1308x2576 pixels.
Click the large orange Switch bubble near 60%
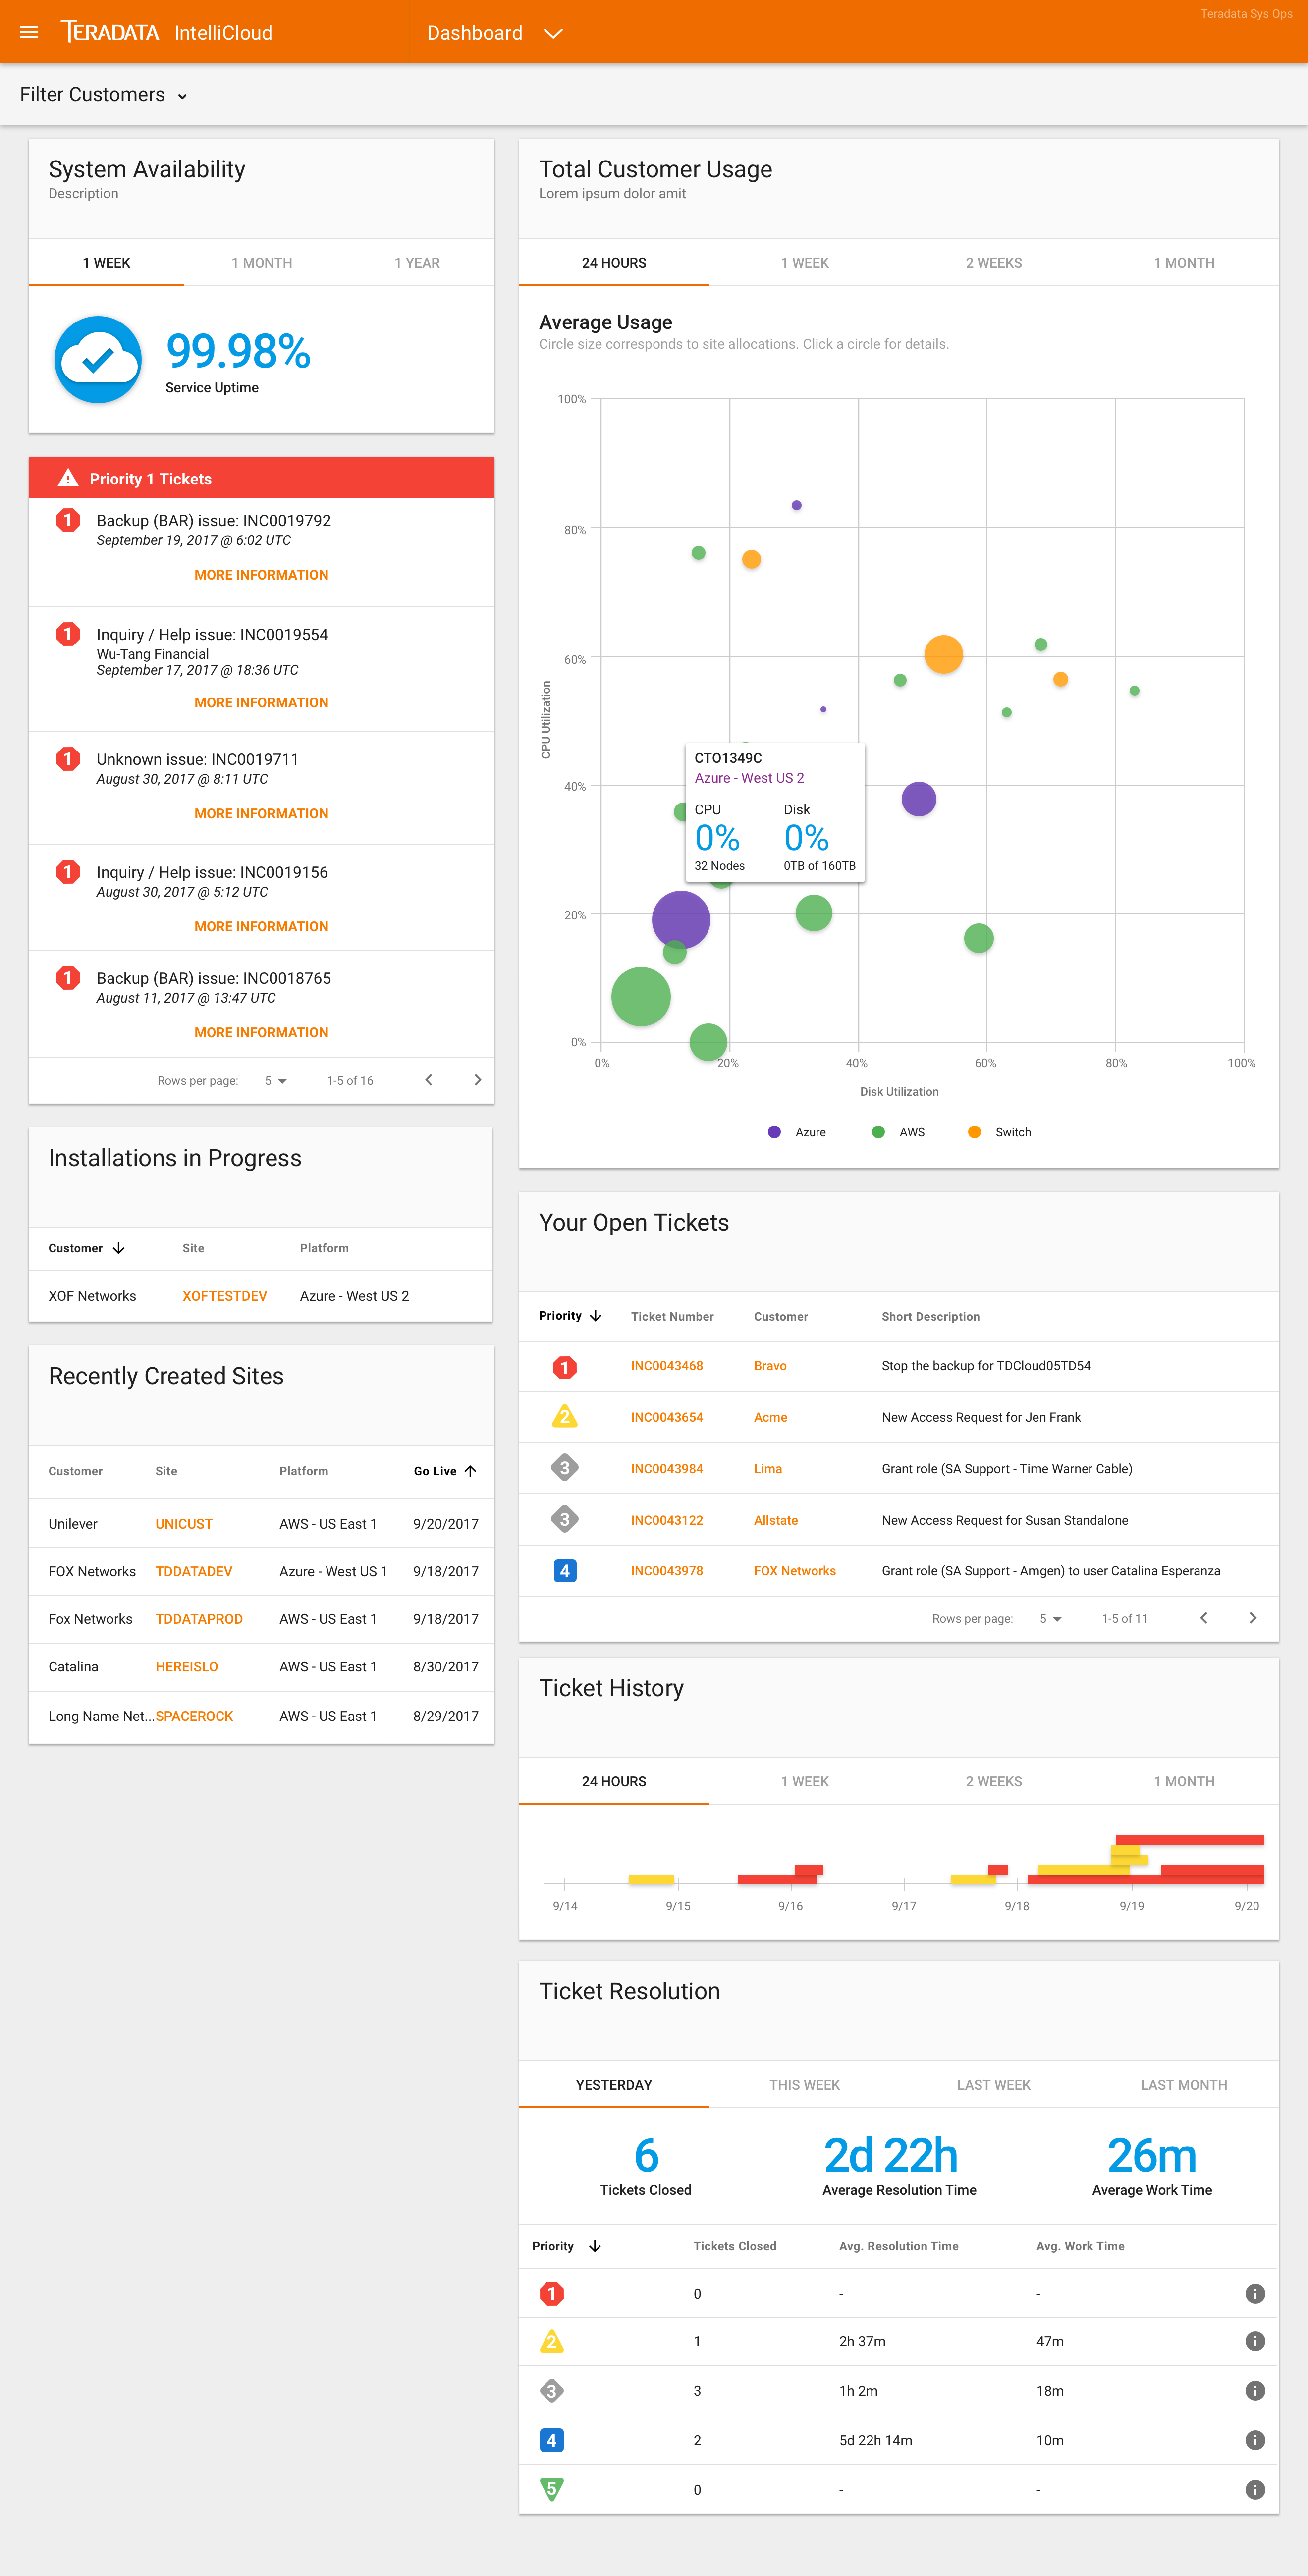click(943, 654)
